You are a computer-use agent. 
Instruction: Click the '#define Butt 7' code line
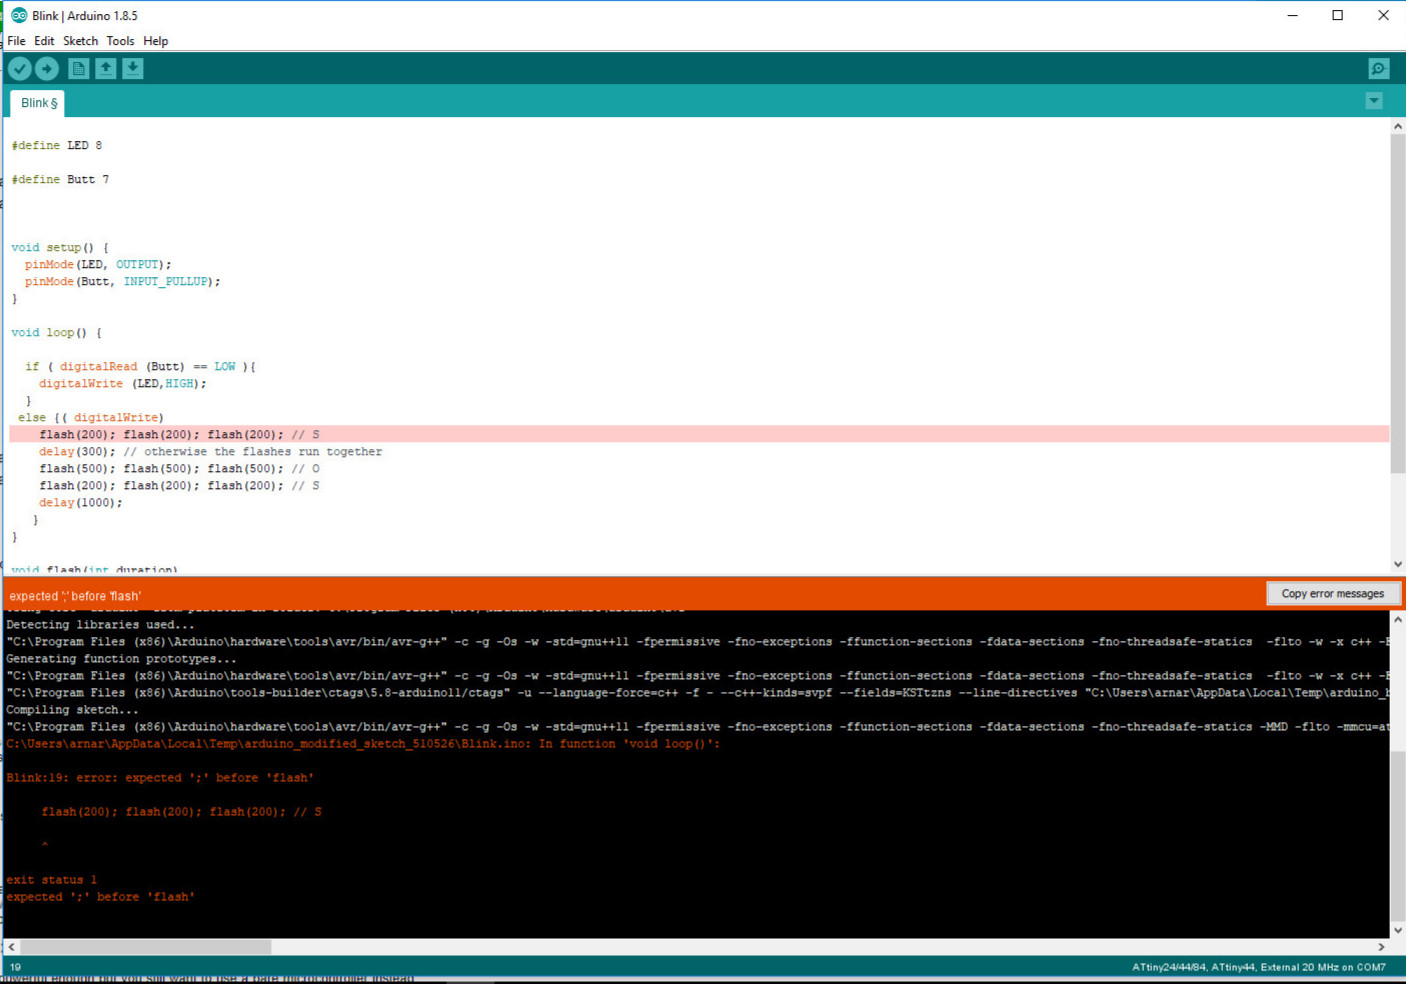(x=60, y=179)
